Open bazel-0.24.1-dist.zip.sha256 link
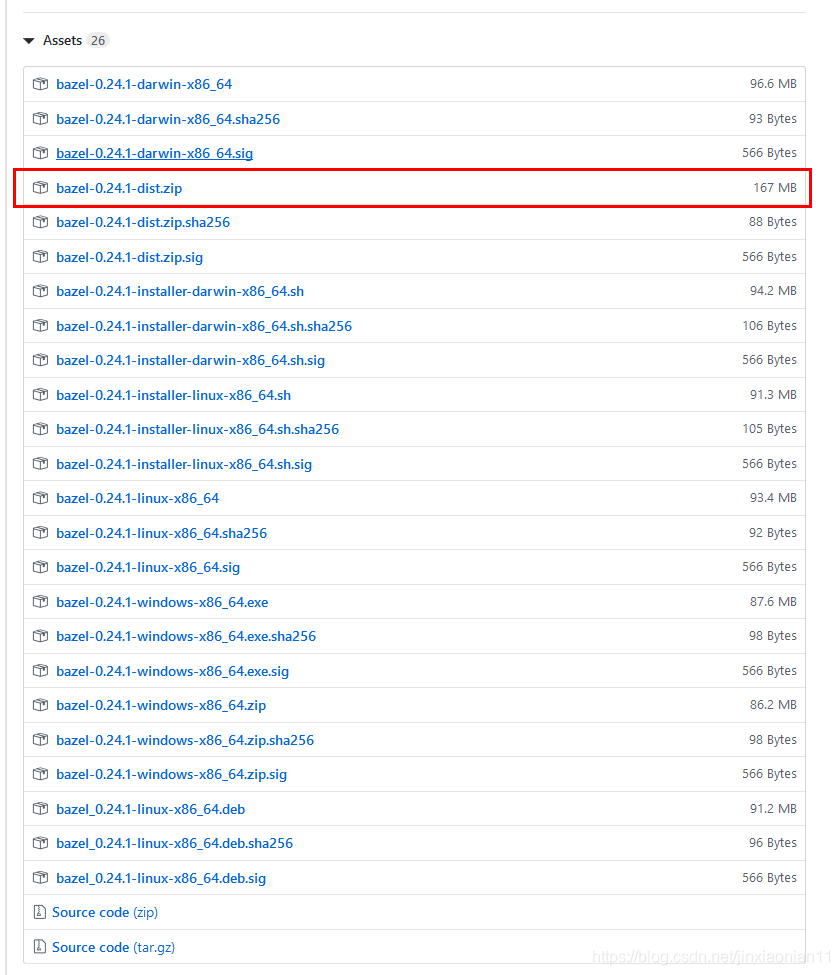 coord(143,222)
